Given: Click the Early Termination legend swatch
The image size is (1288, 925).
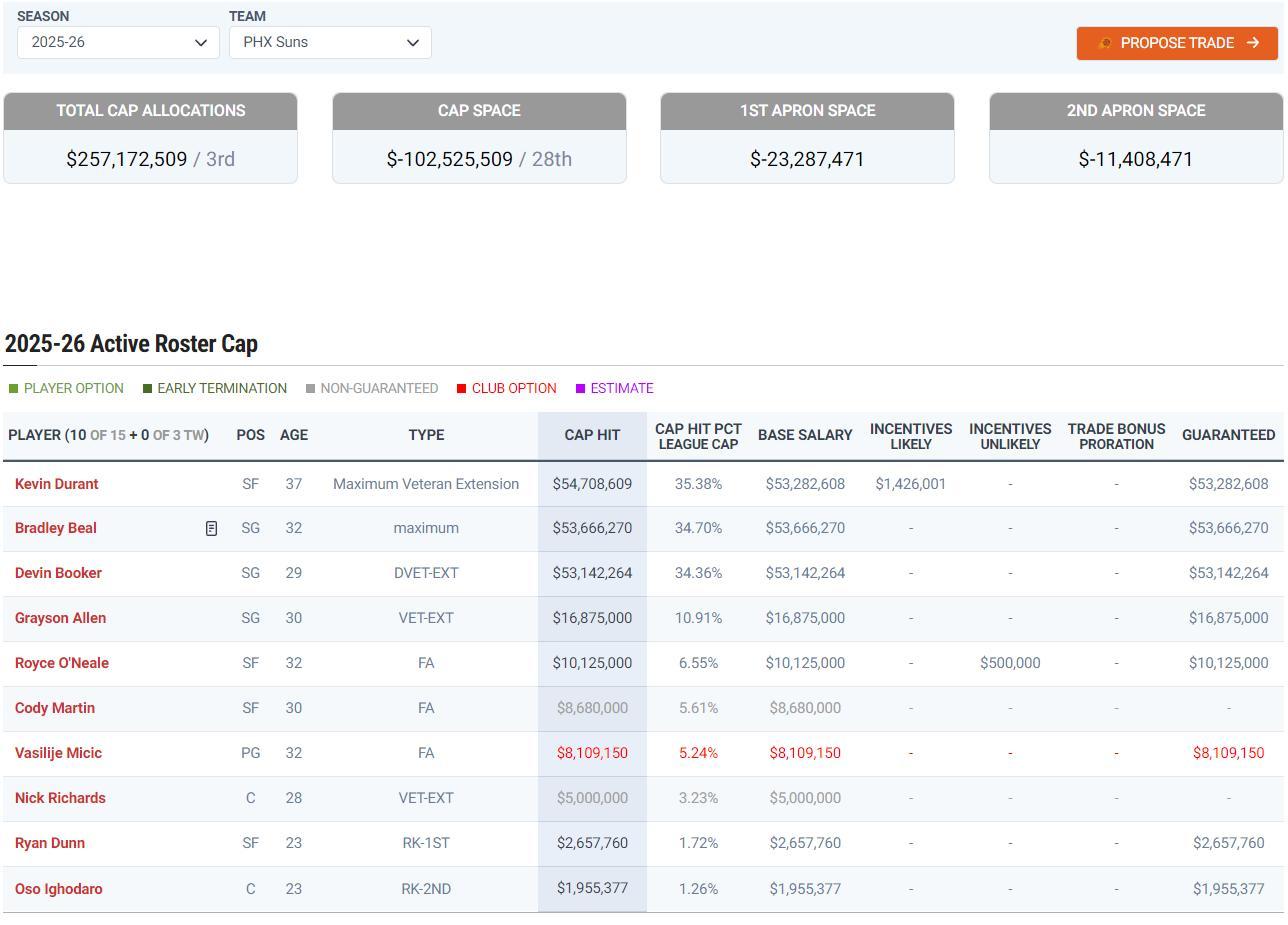Looking at the screenshot, I should 148,389.
